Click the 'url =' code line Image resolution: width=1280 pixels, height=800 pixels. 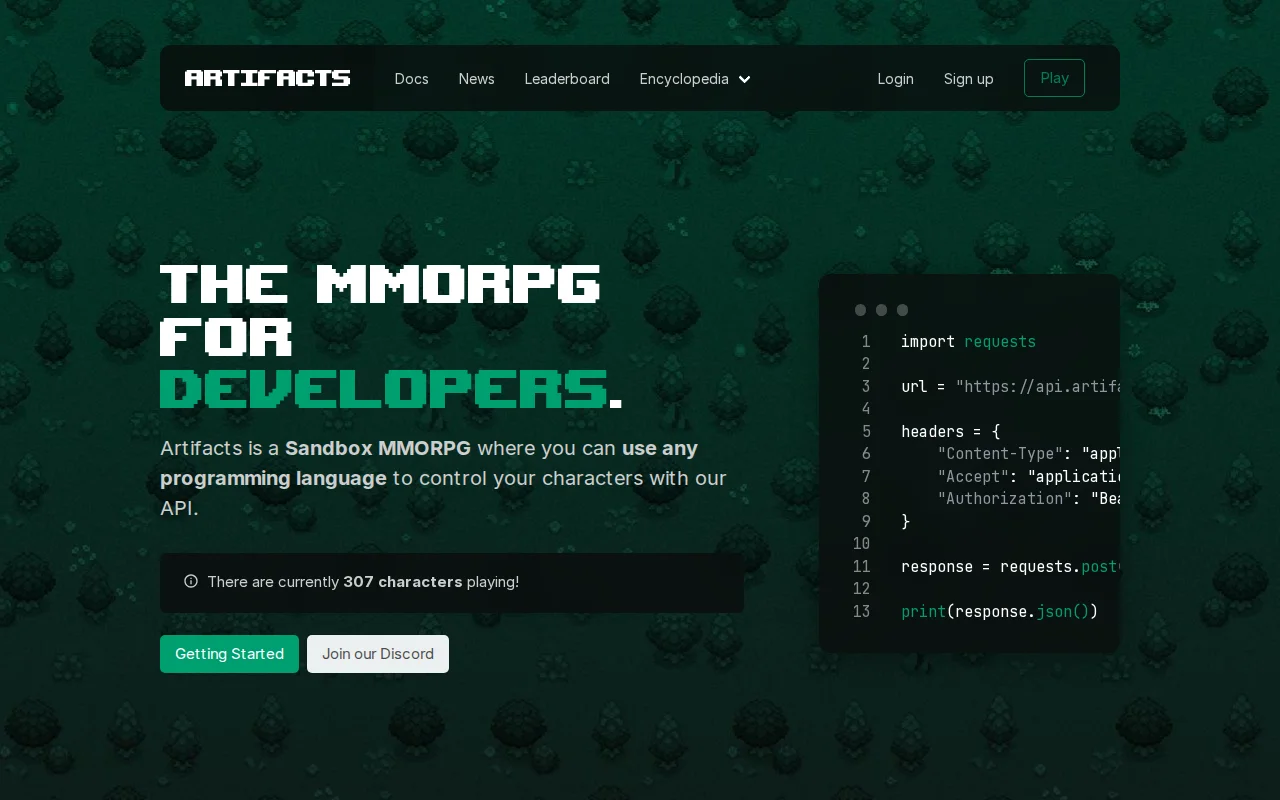(x=1010, y=387)
